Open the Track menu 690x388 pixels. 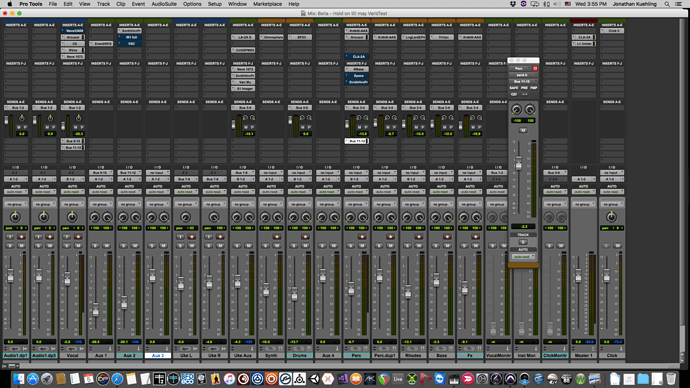click(103, 4)
